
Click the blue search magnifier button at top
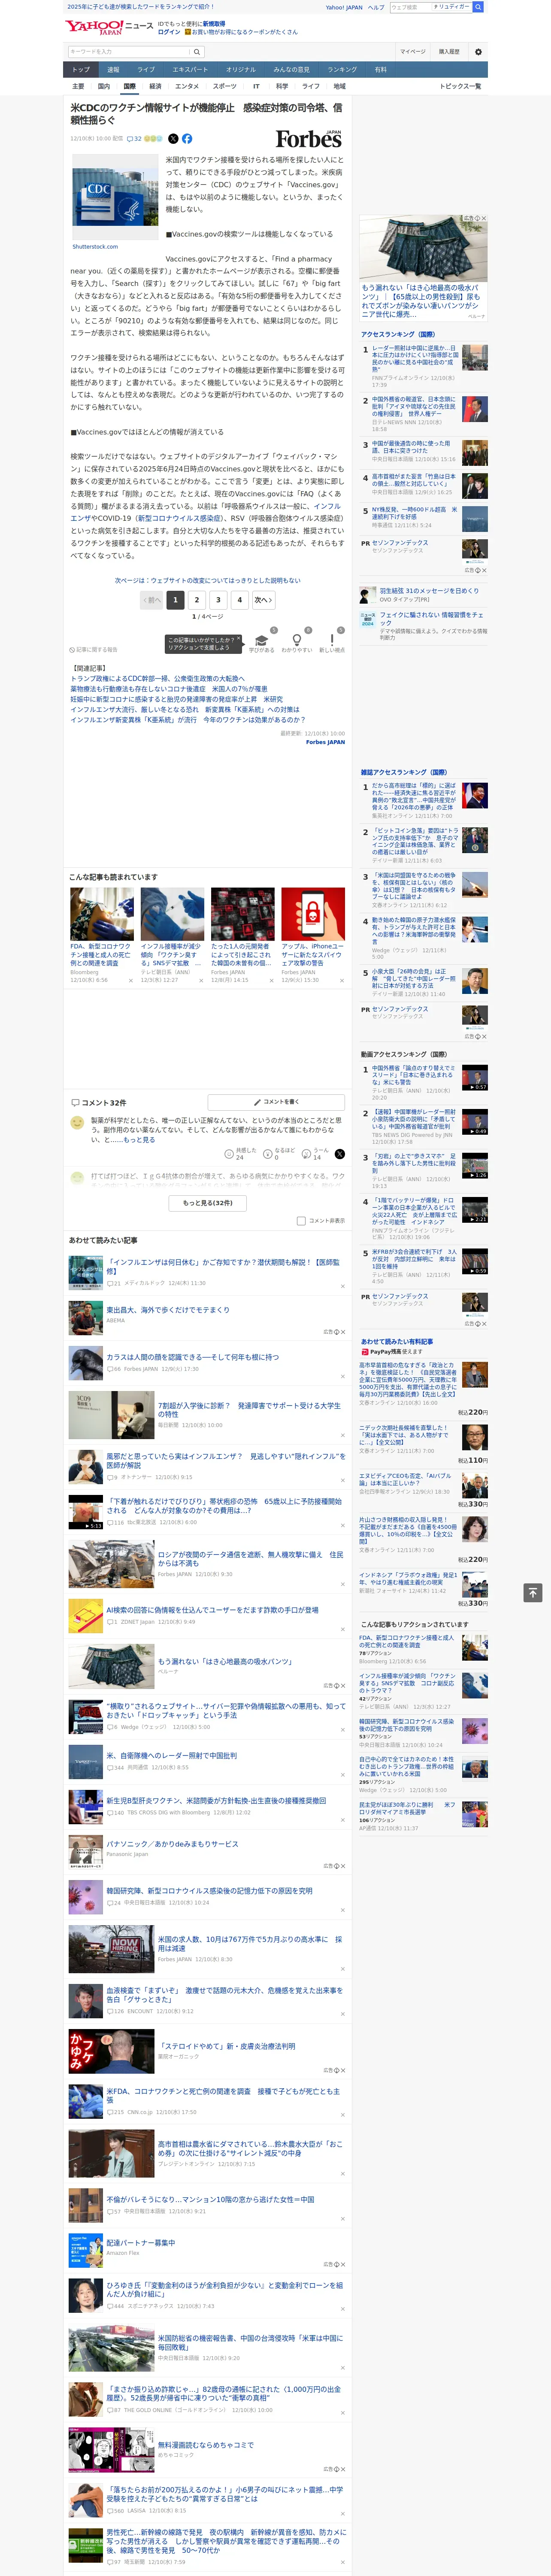tap(478, 7)
